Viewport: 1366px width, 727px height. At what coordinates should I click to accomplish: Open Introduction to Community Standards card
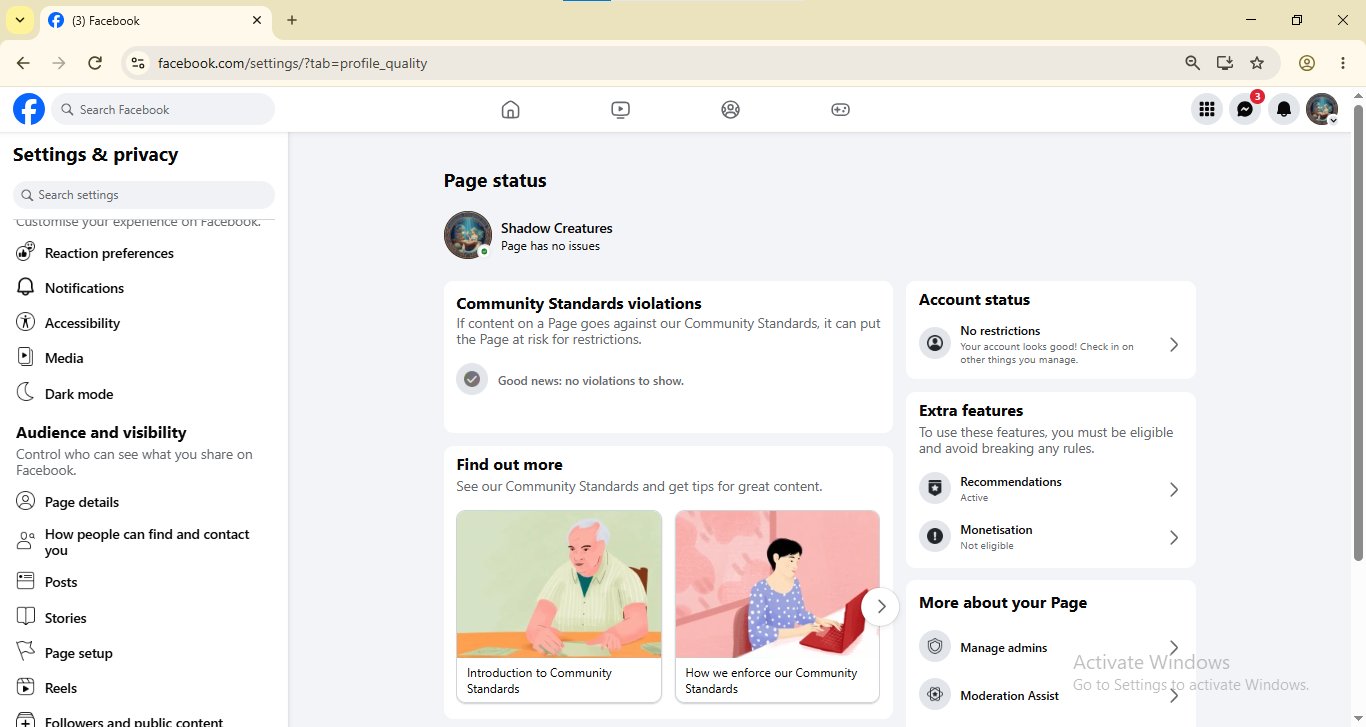coord(559,606)
